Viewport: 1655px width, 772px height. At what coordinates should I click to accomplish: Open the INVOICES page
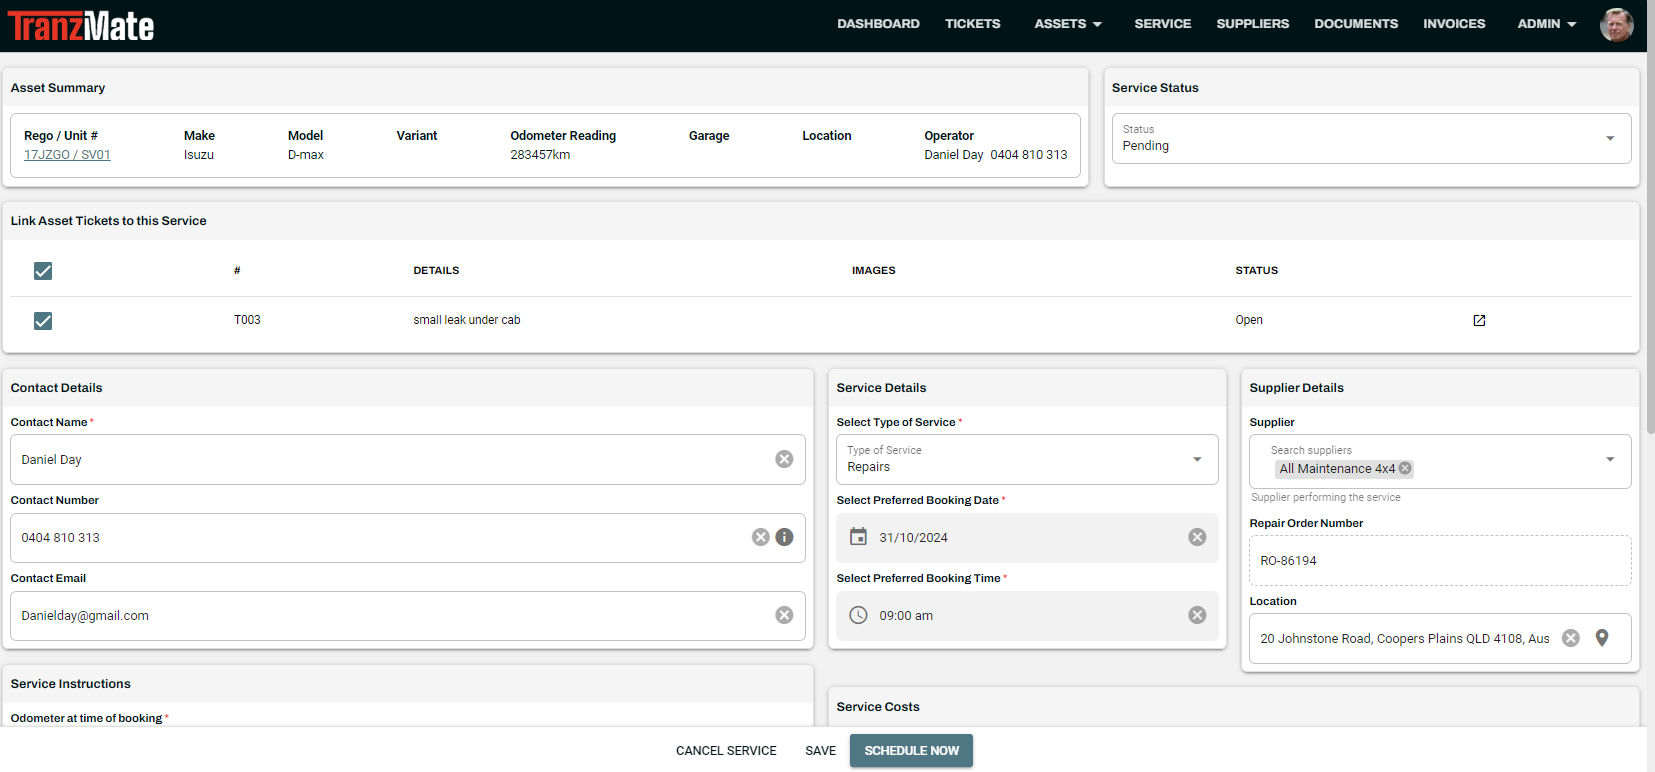tap(1454, 24)
